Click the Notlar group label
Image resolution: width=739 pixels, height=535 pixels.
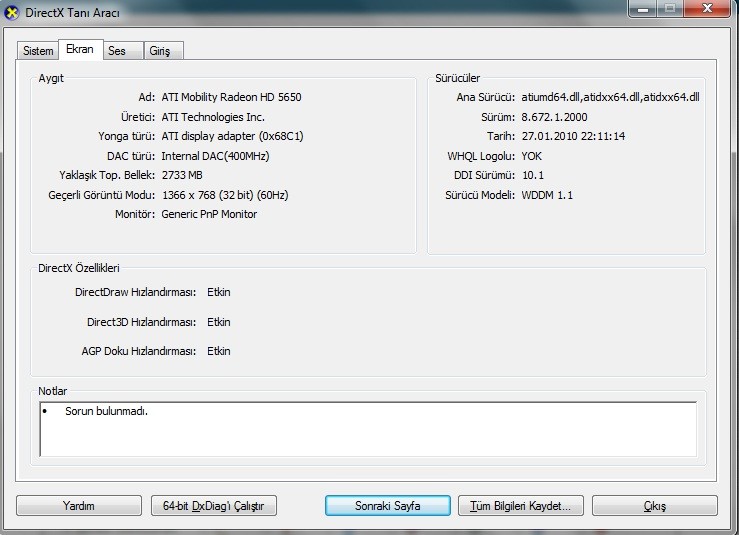tap(52, 391)
